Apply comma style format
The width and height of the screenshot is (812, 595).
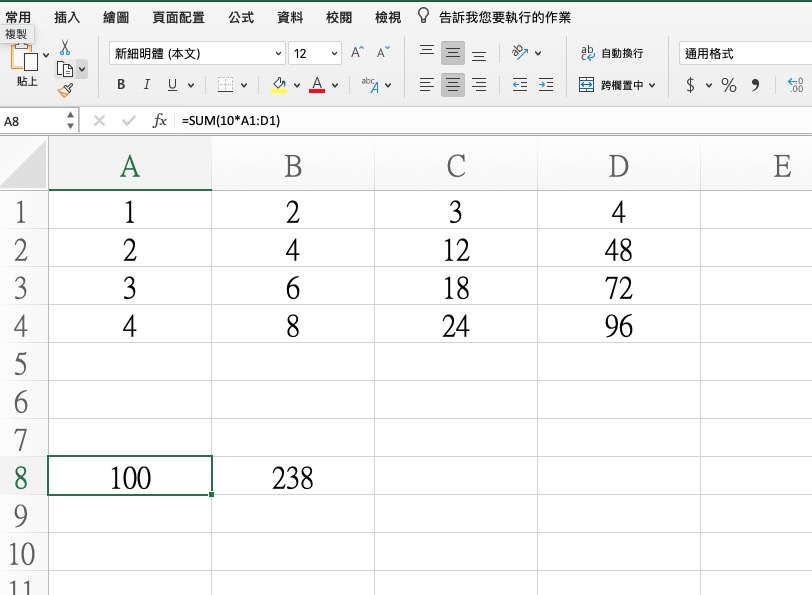click(755, 85)
